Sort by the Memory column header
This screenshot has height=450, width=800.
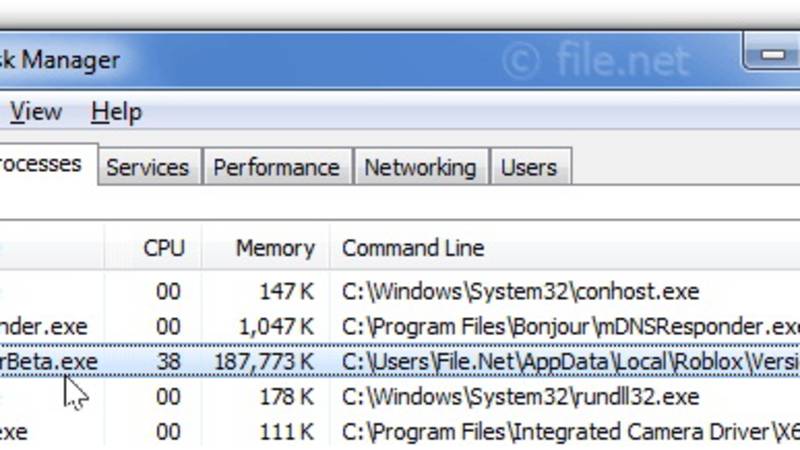coord(275,248)
